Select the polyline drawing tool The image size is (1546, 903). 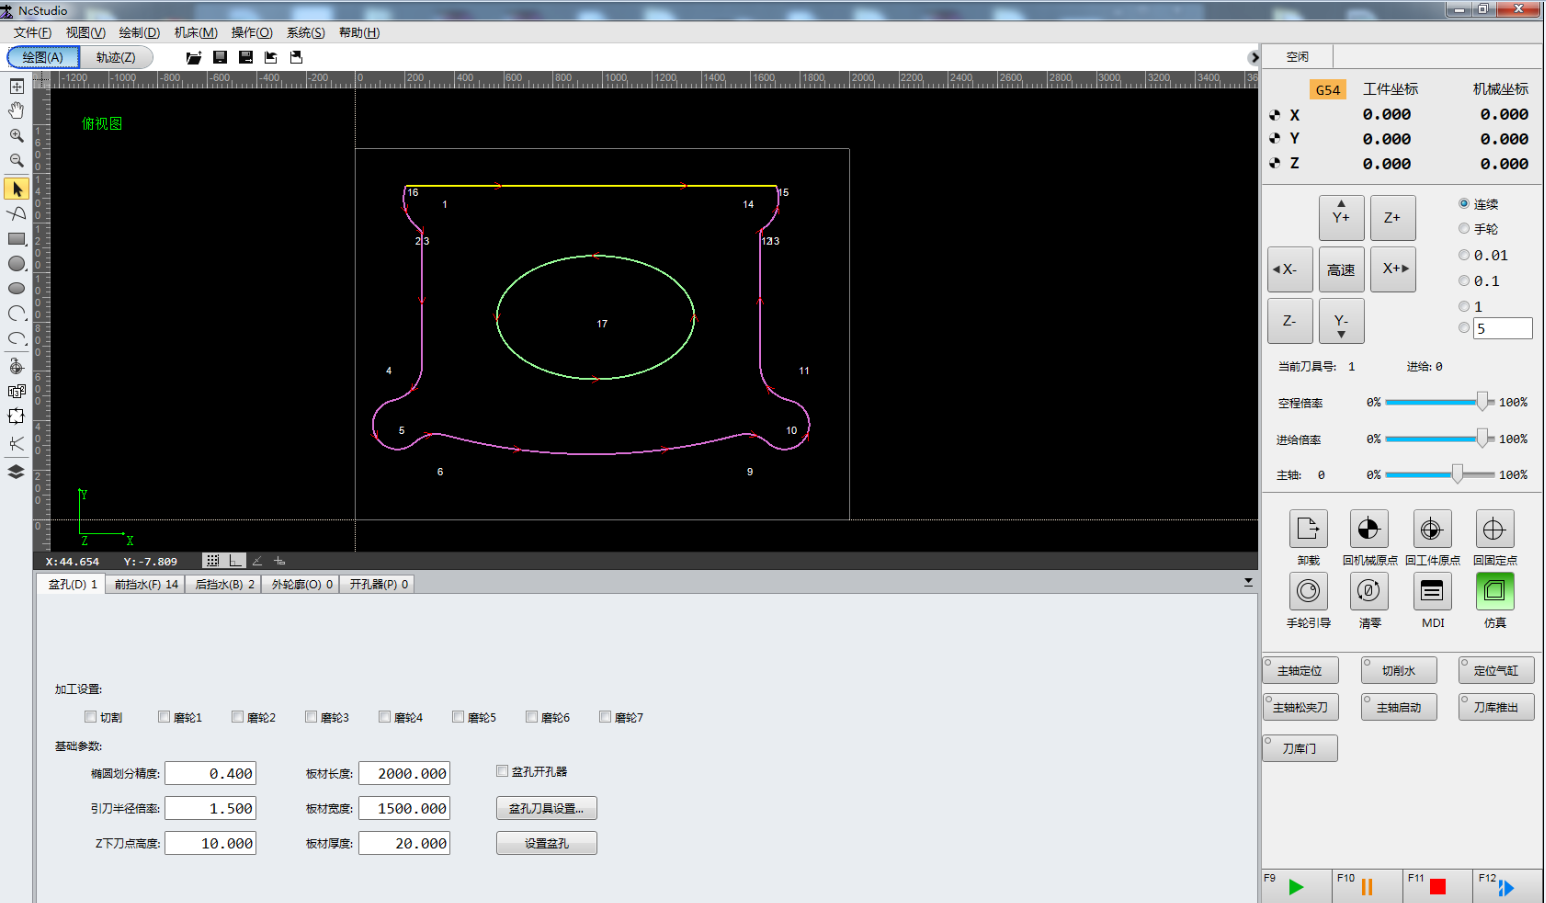[16, 213]
